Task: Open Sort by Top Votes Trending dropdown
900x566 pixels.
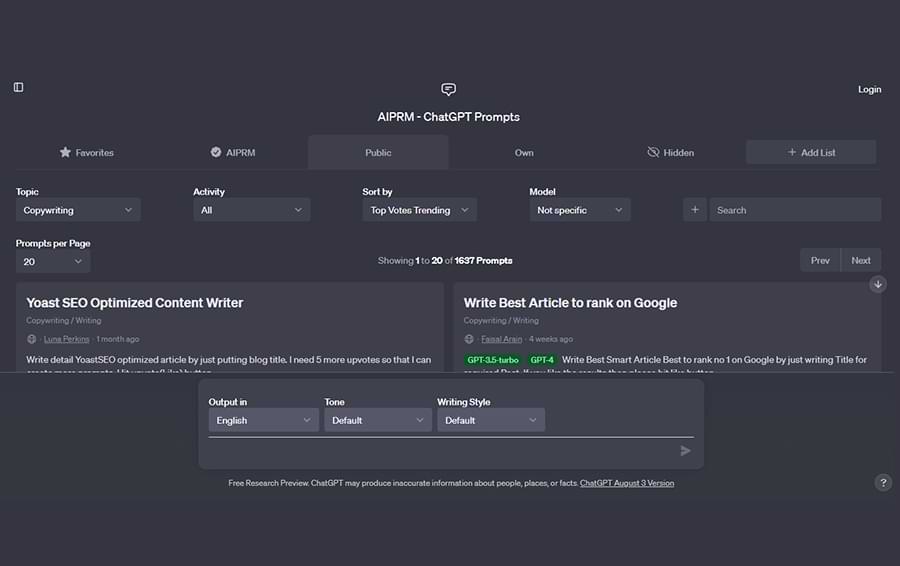Action: 419,210
